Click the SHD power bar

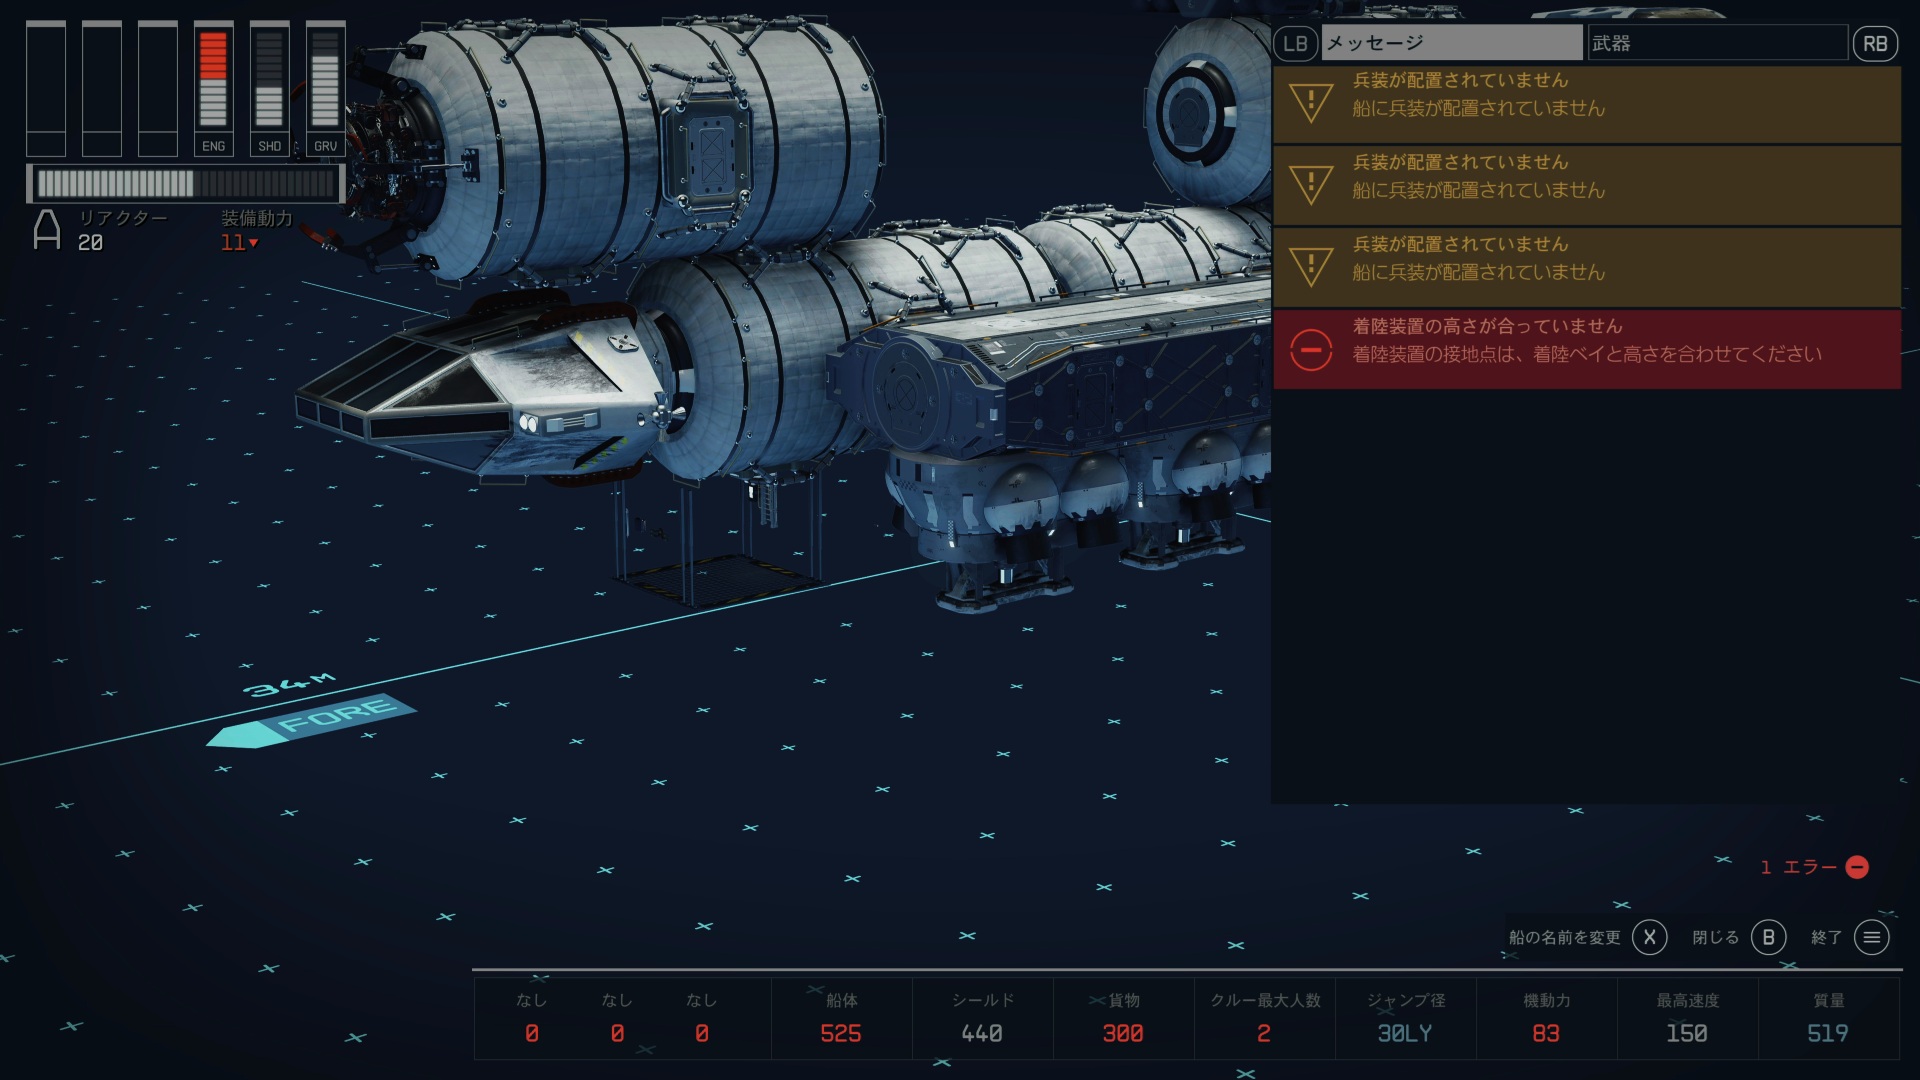[x=269, y=88]
